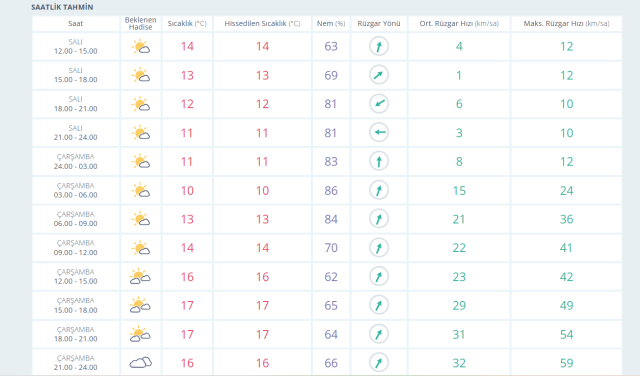The image size is (640, 376).
Task: Click the SALI 12.00 - 15.00 time cell
Action: click(x=76, y=47)
